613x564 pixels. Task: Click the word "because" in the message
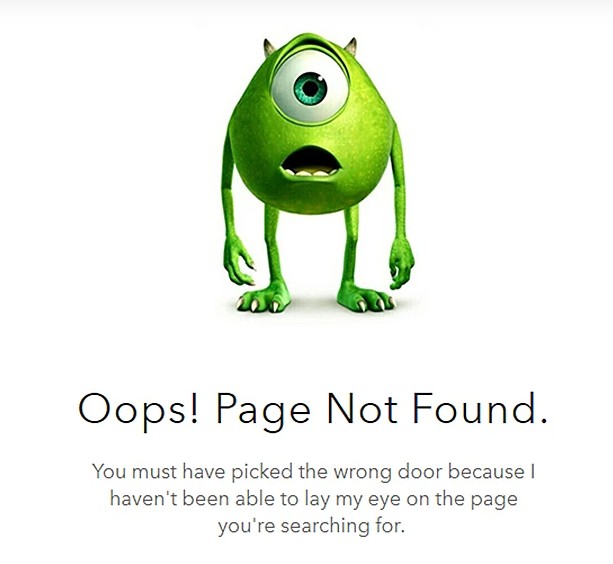[486, 471]
